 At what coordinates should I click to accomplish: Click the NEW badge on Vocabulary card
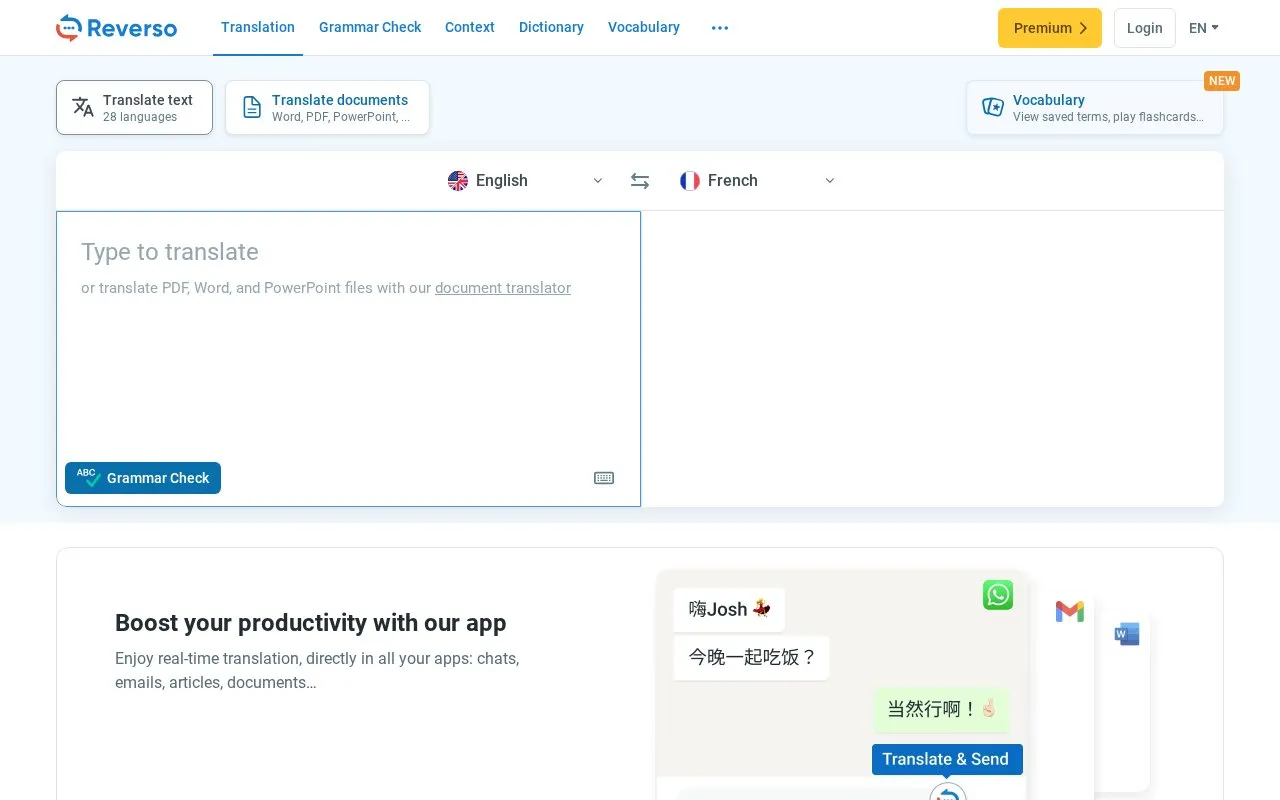1222,81
